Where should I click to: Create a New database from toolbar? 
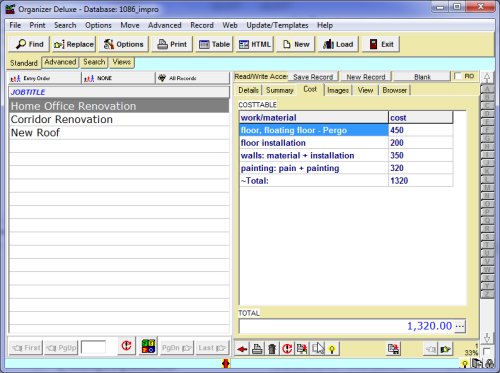click(x=296, y=44)
